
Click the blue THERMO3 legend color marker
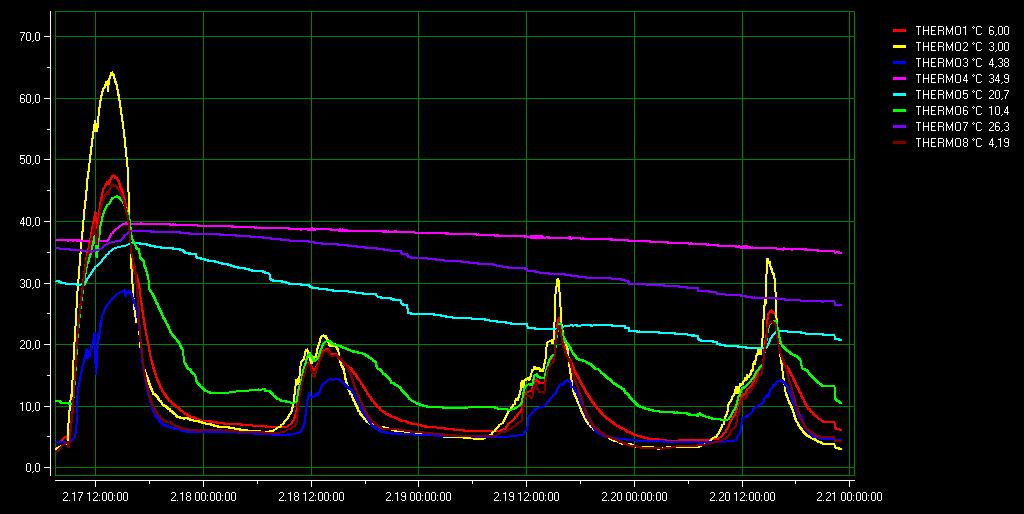tap(900, 63)
